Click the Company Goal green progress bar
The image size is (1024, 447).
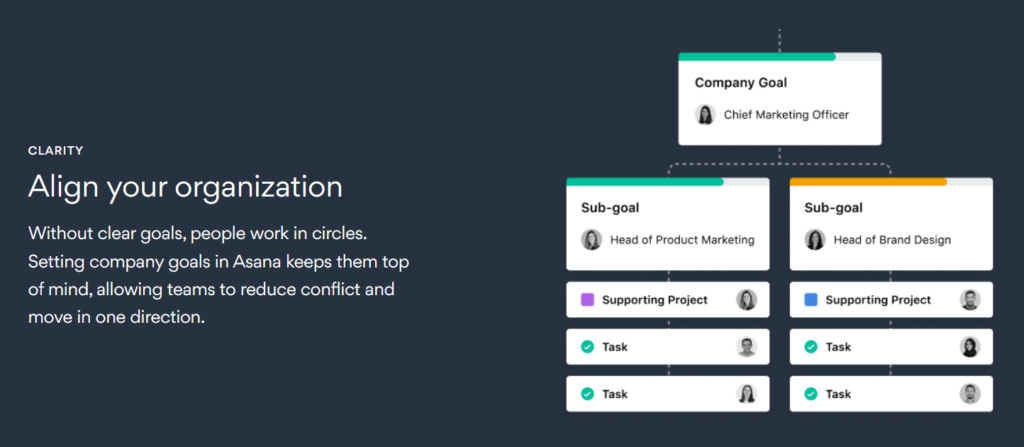pyautogui.click(x=758, y=57)
